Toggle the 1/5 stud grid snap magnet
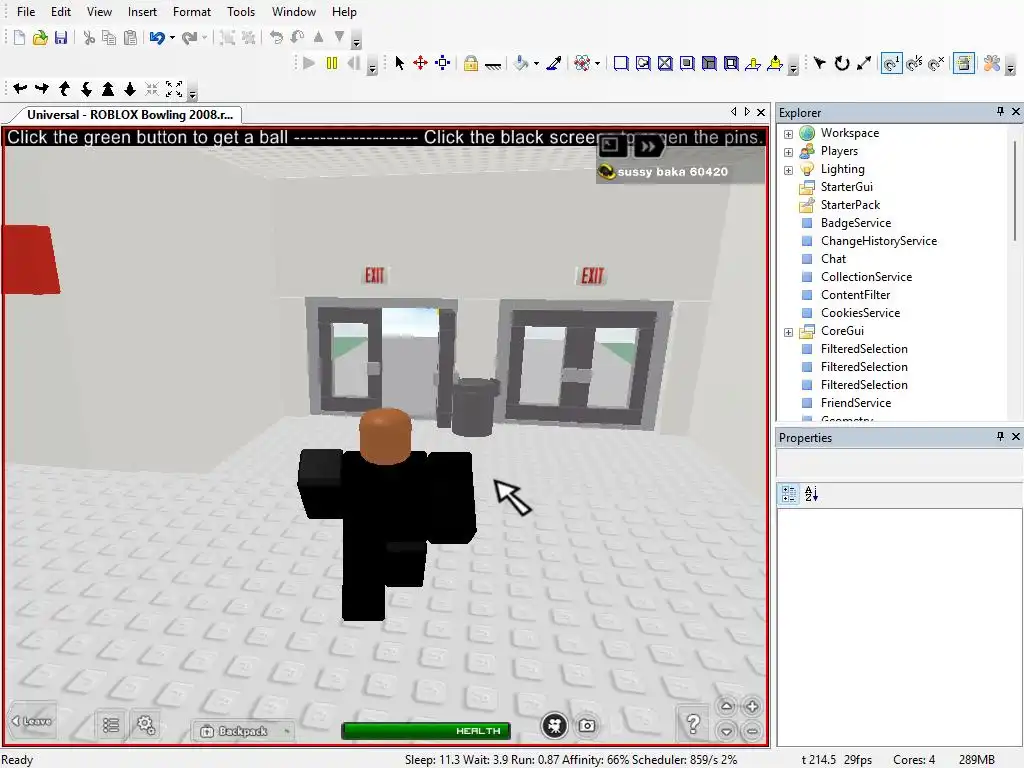 (914, 63)
